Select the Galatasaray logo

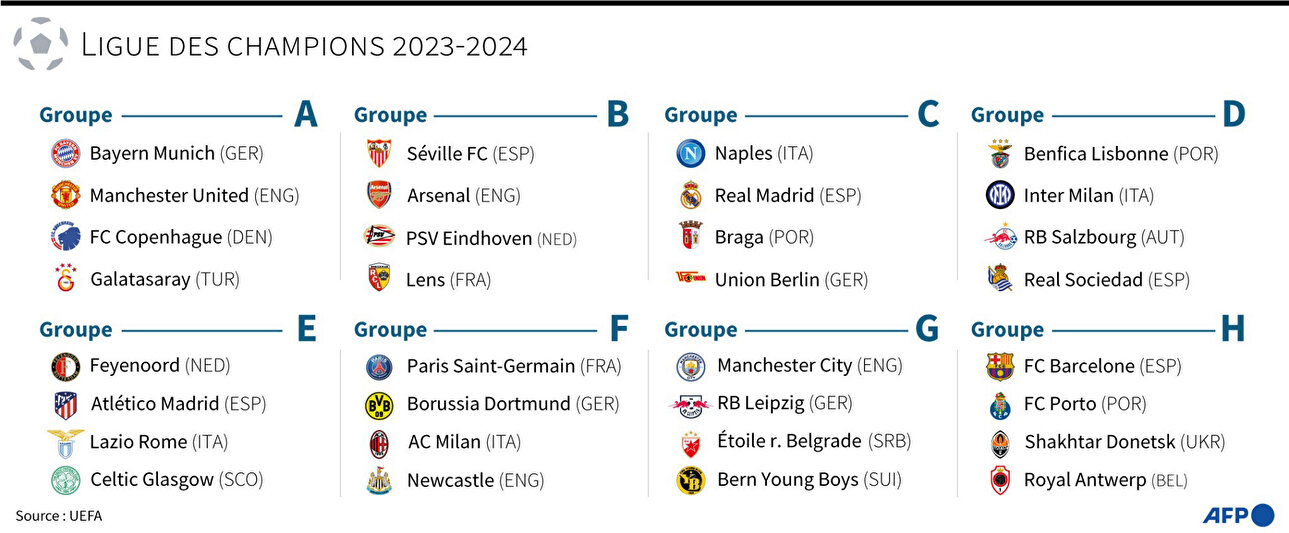(65, 278)
